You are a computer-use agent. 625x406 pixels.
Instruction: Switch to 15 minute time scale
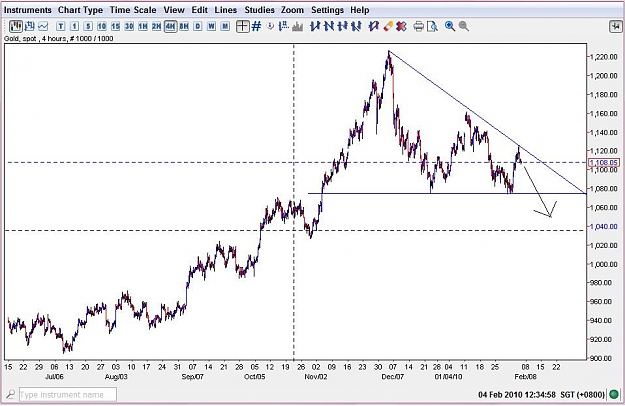tap(115, 27)
